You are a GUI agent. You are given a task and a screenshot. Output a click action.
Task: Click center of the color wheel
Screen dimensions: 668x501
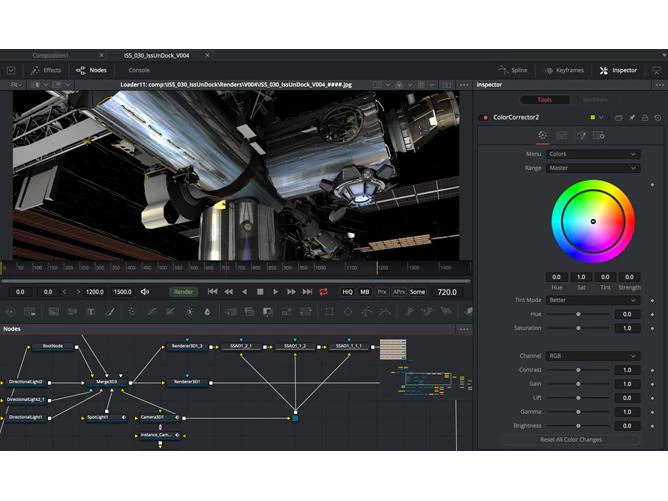(593, 222)
